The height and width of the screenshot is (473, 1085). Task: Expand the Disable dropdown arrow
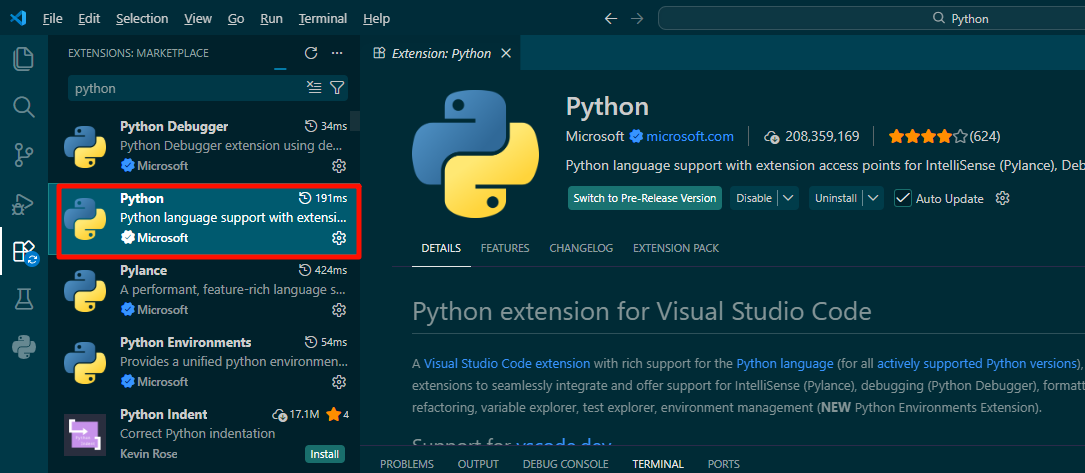click(788, 198)
